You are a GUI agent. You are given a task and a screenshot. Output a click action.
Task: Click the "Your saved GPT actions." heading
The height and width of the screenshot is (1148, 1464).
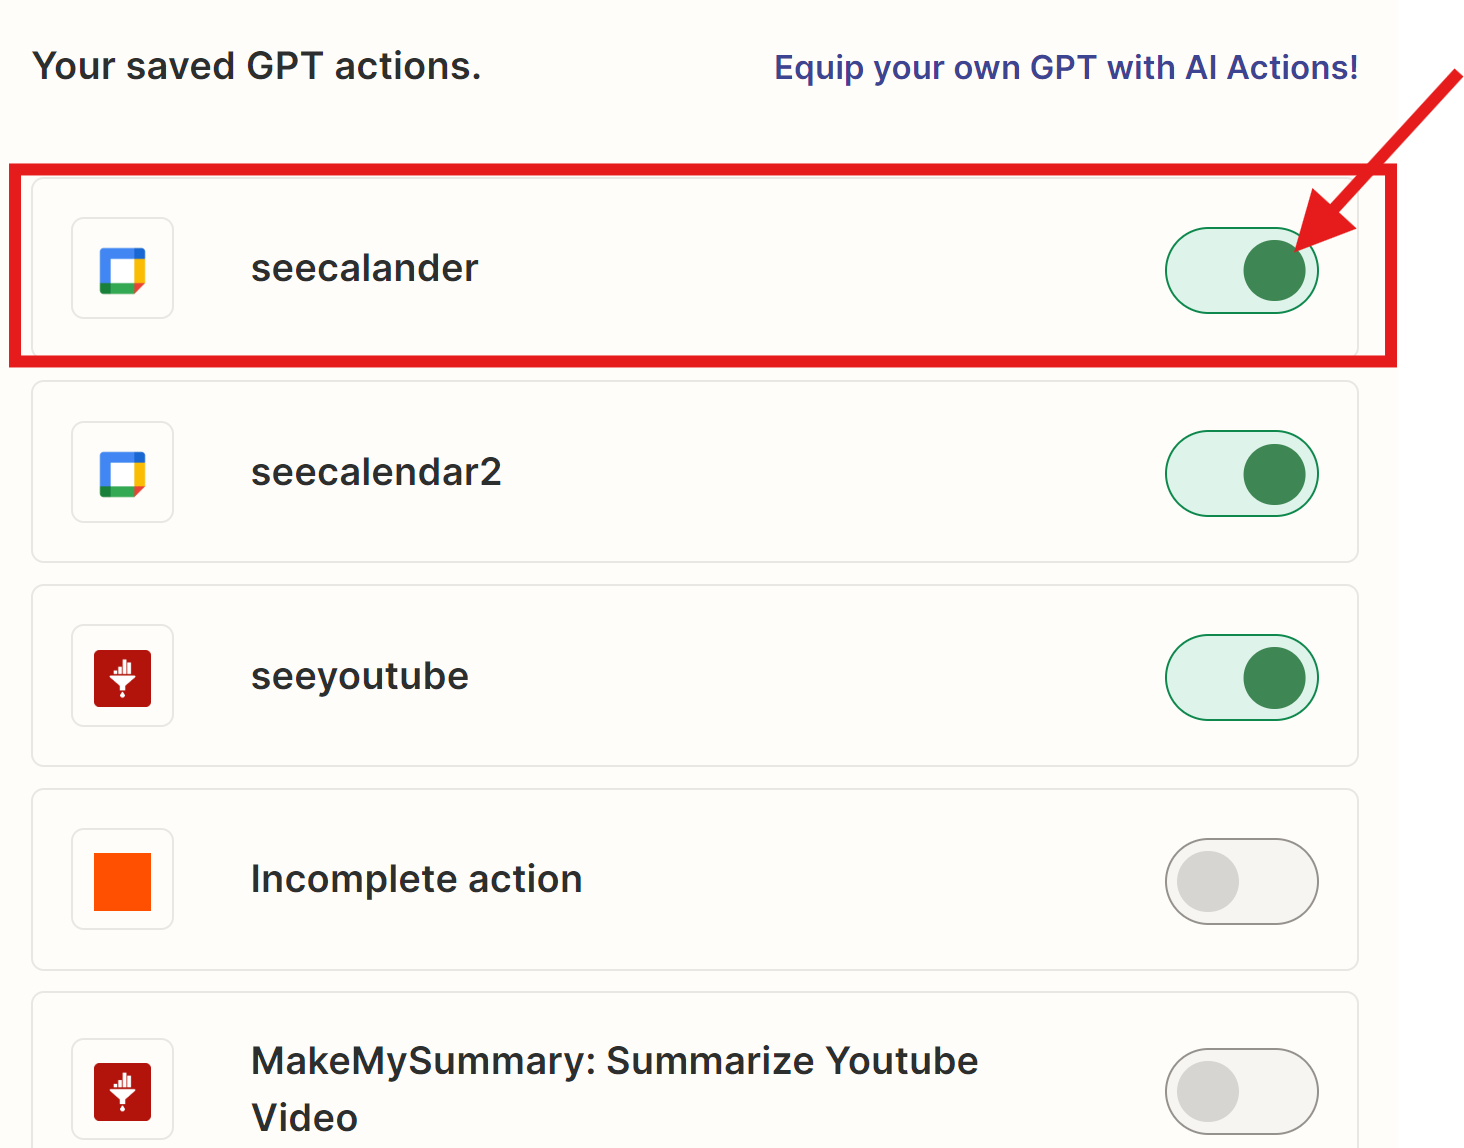pyautogui.click(x=257, y=66)
